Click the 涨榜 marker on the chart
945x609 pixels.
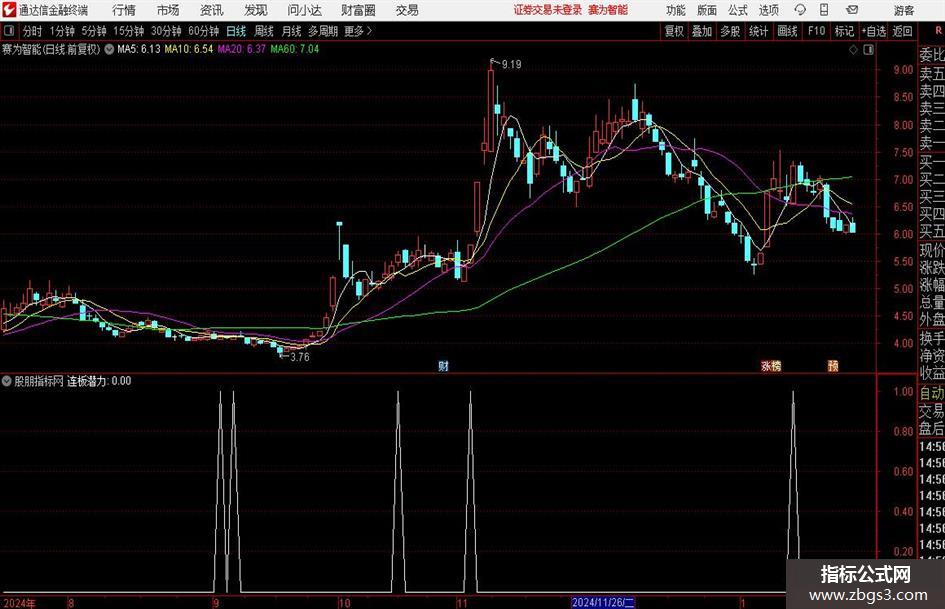point(771,365)
